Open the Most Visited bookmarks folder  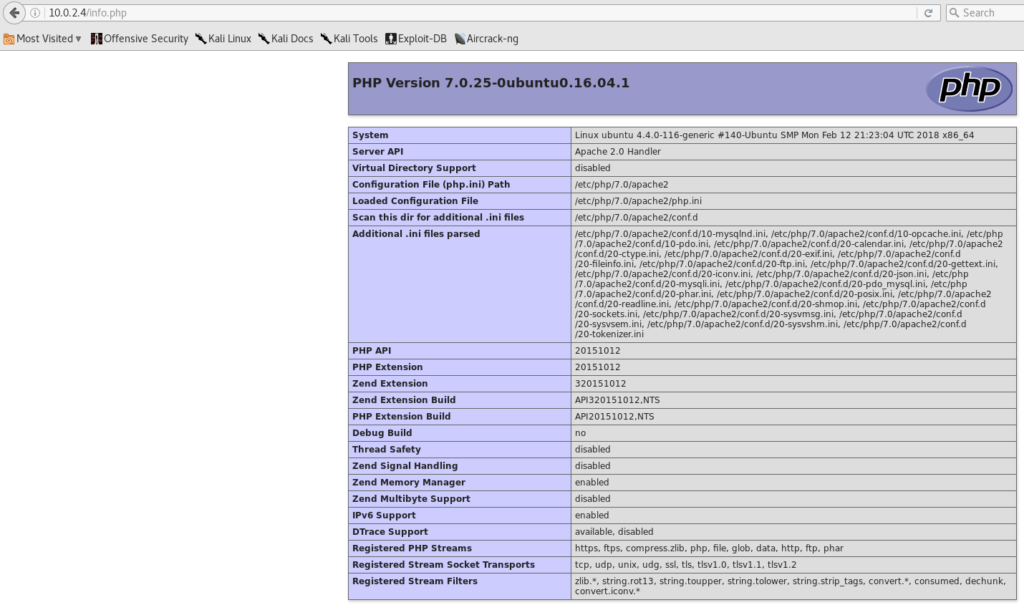tap(43, 39)
